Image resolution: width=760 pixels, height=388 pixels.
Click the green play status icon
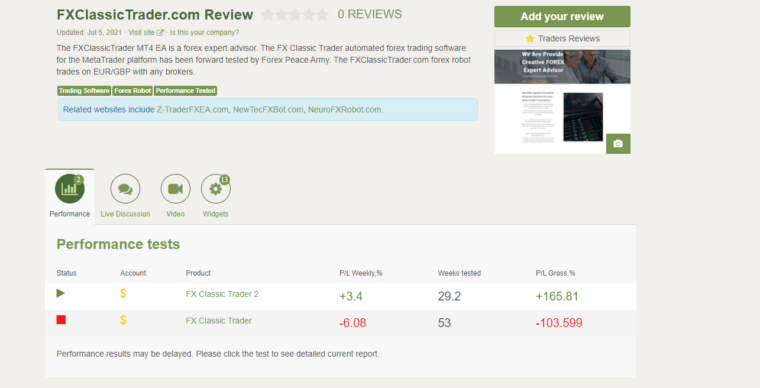point(61,293)
